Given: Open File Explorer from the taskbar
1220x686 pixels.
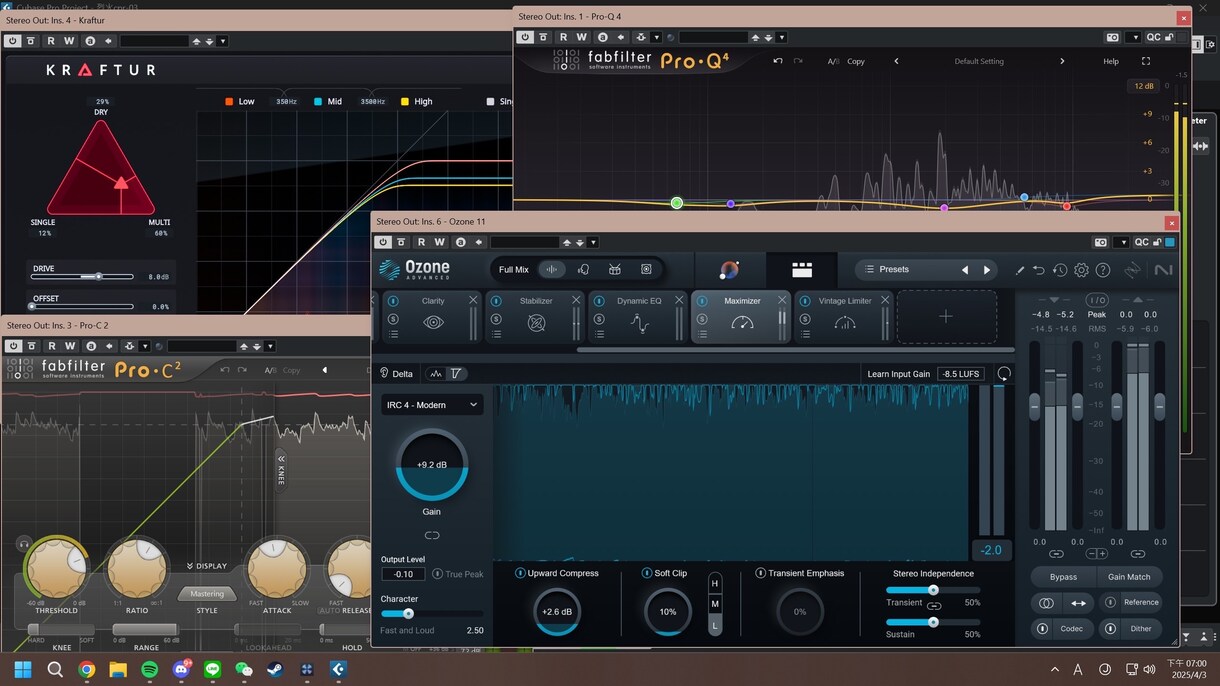Looking at the screenshot, I should click(117, 669).
